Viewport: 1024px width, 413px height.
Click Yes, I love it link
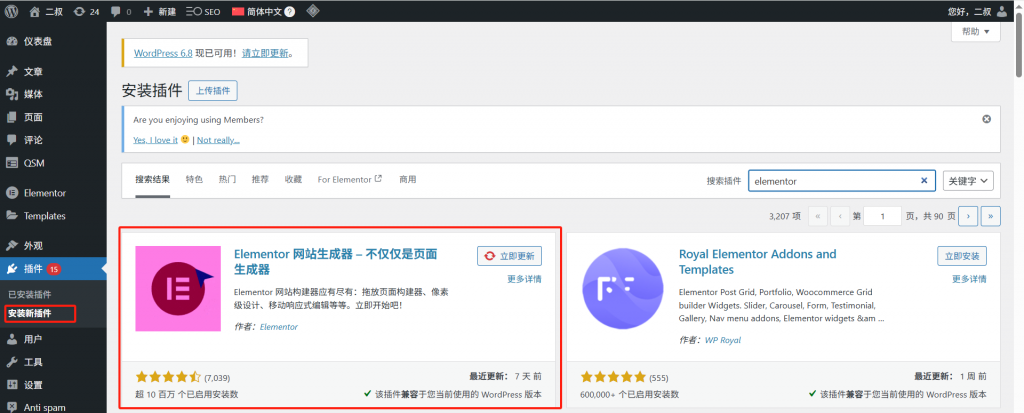[155, 140]
